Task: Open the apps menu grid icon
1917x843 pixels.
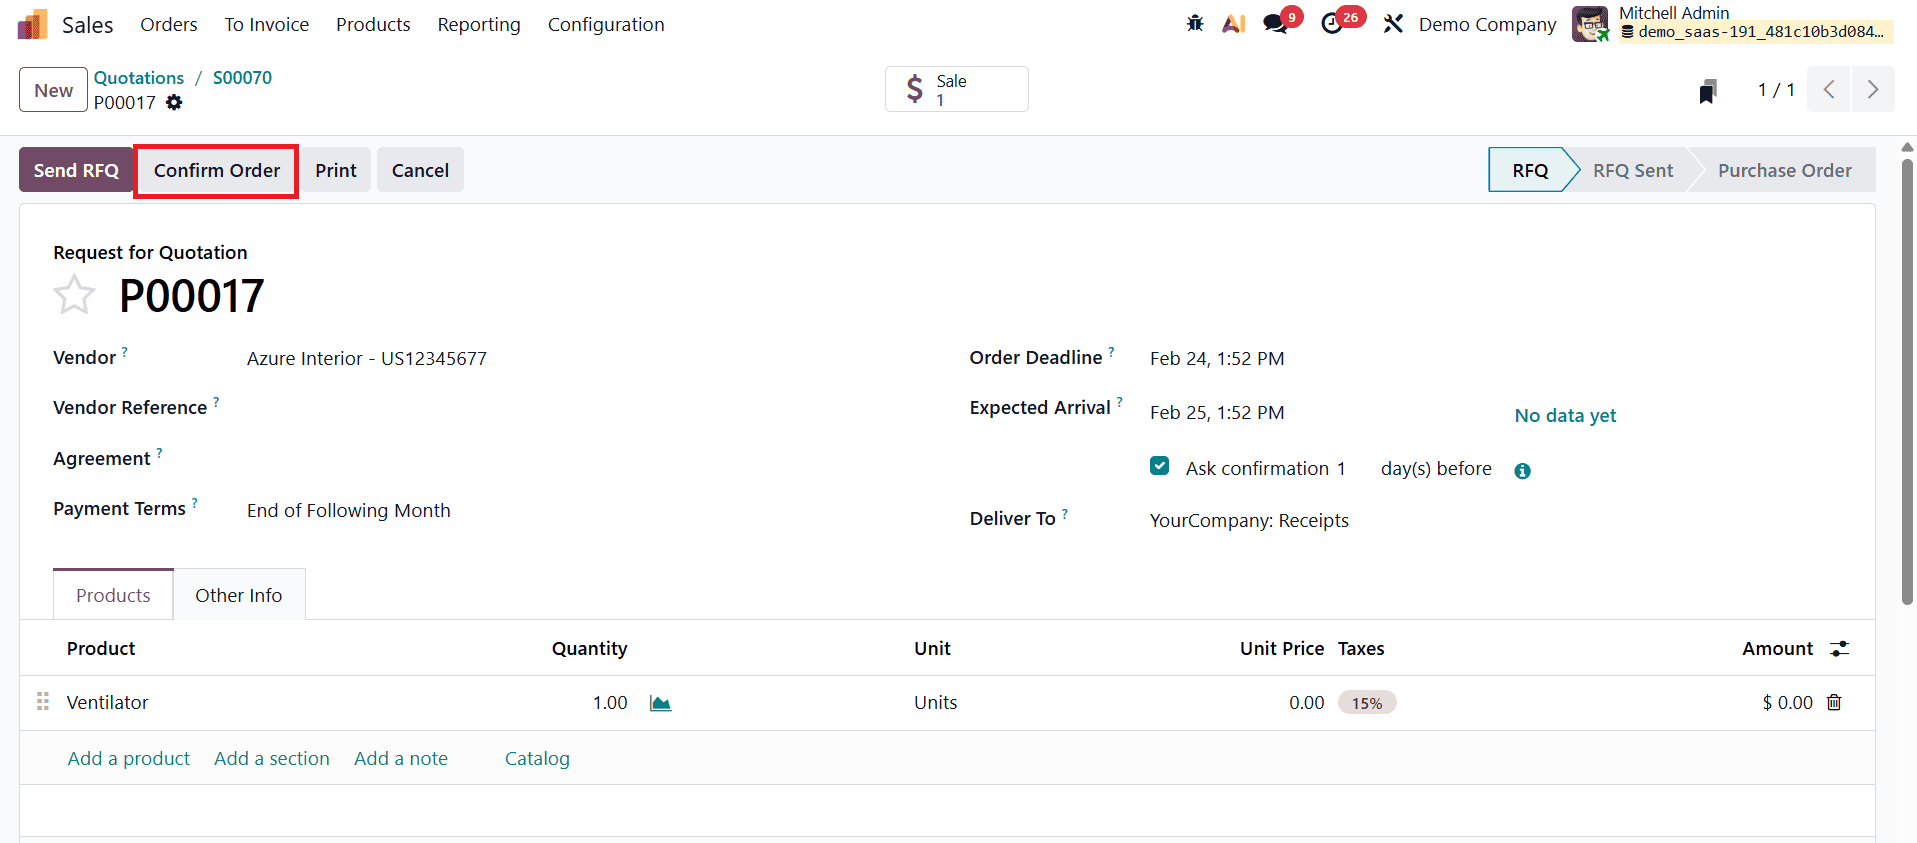Action: point(31,23)
